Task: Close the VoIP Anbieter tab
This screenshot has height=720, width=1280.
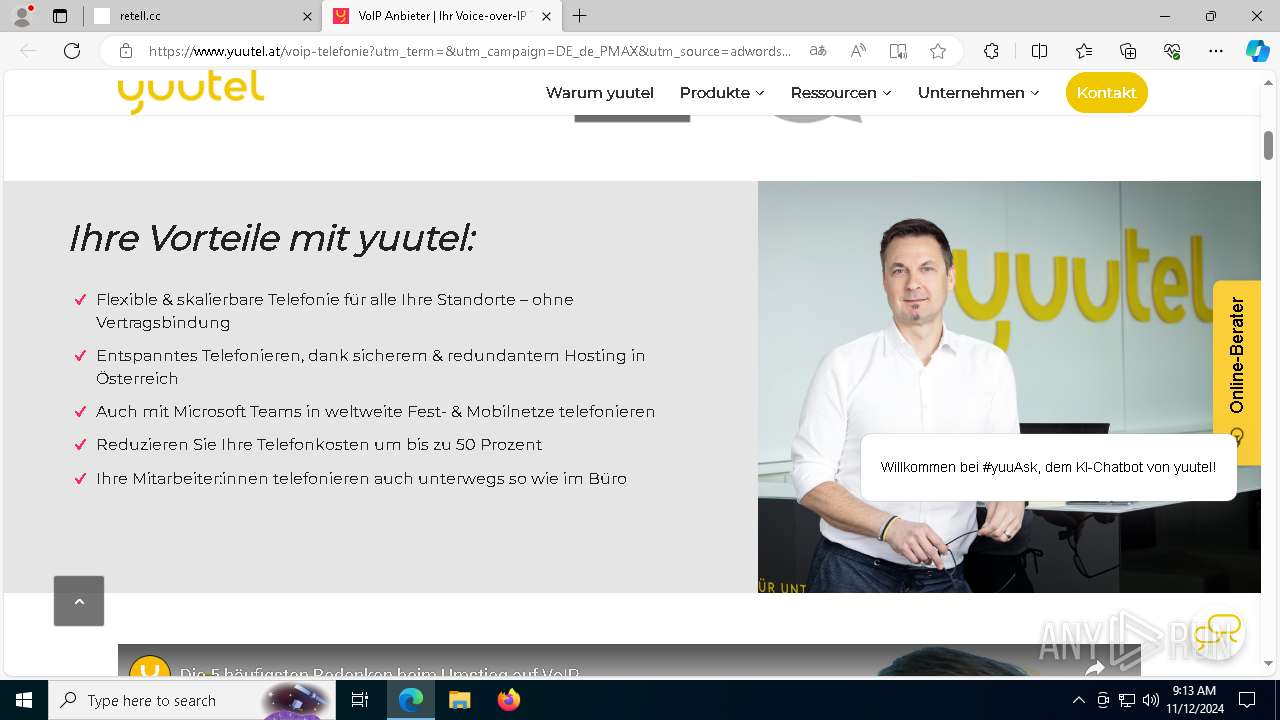Action: coord(546,16)
